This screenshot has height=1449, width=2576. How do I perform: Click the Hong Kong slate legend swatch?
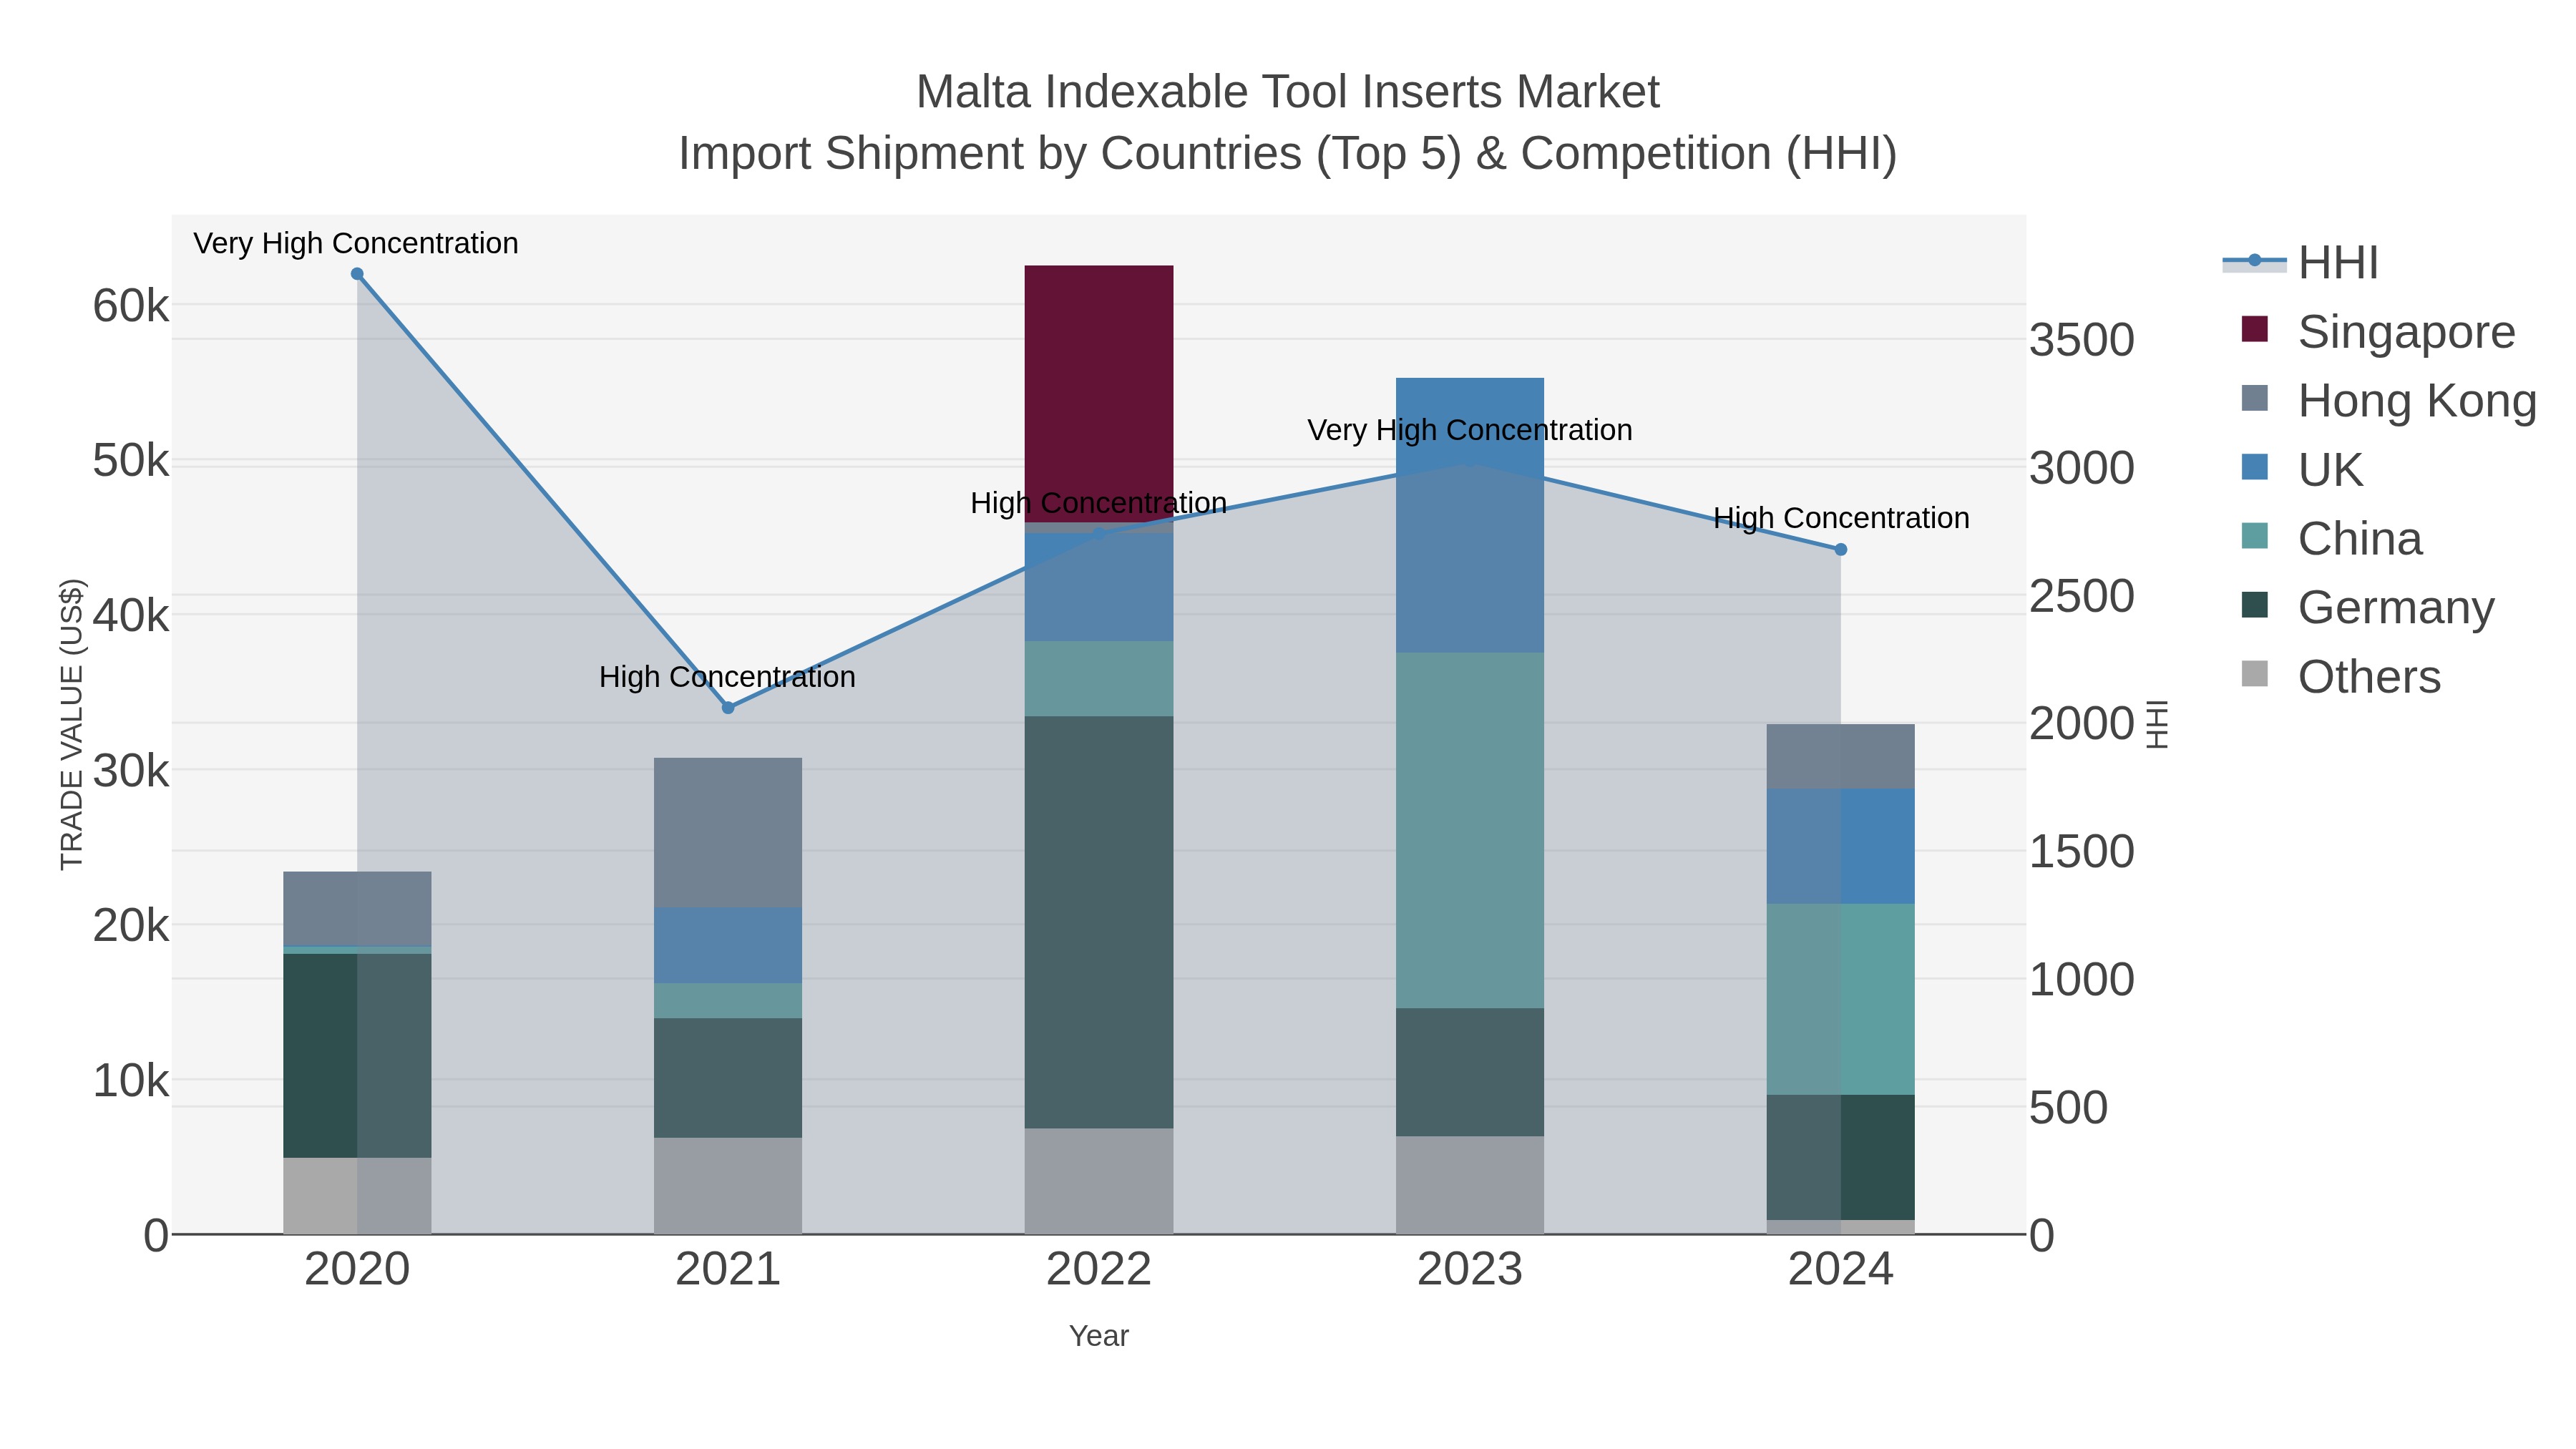[x=2255, y=398]
